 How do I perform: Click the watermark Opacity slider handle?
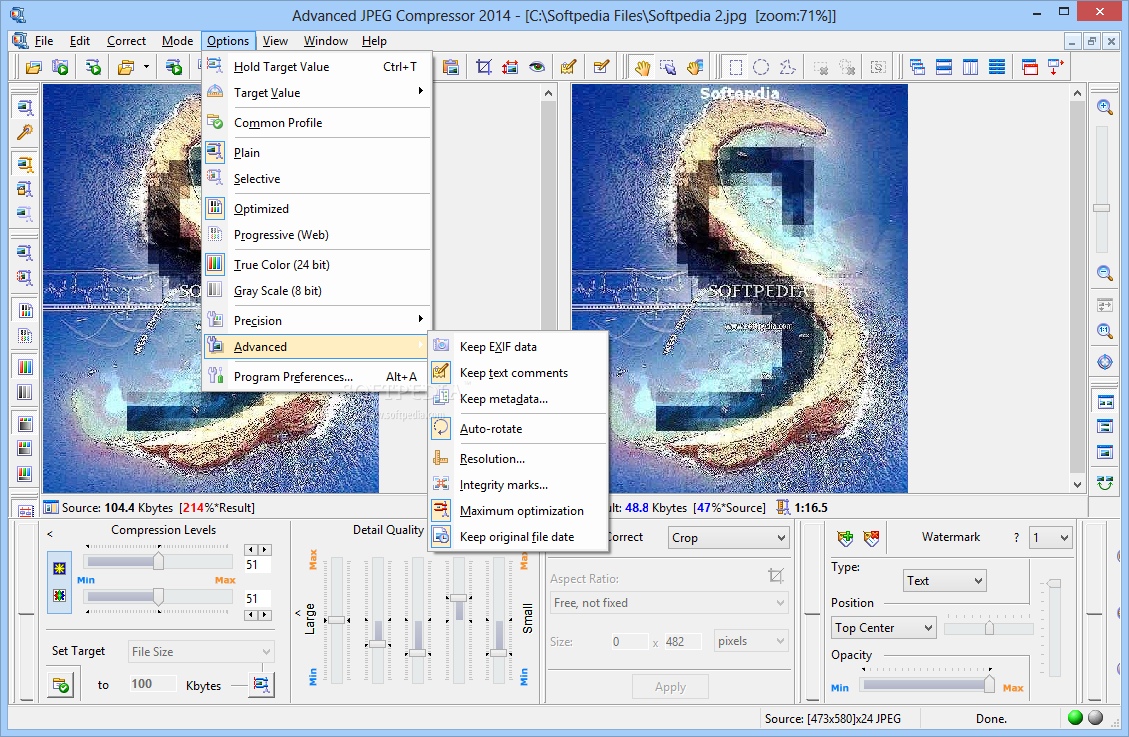(989, 682)
